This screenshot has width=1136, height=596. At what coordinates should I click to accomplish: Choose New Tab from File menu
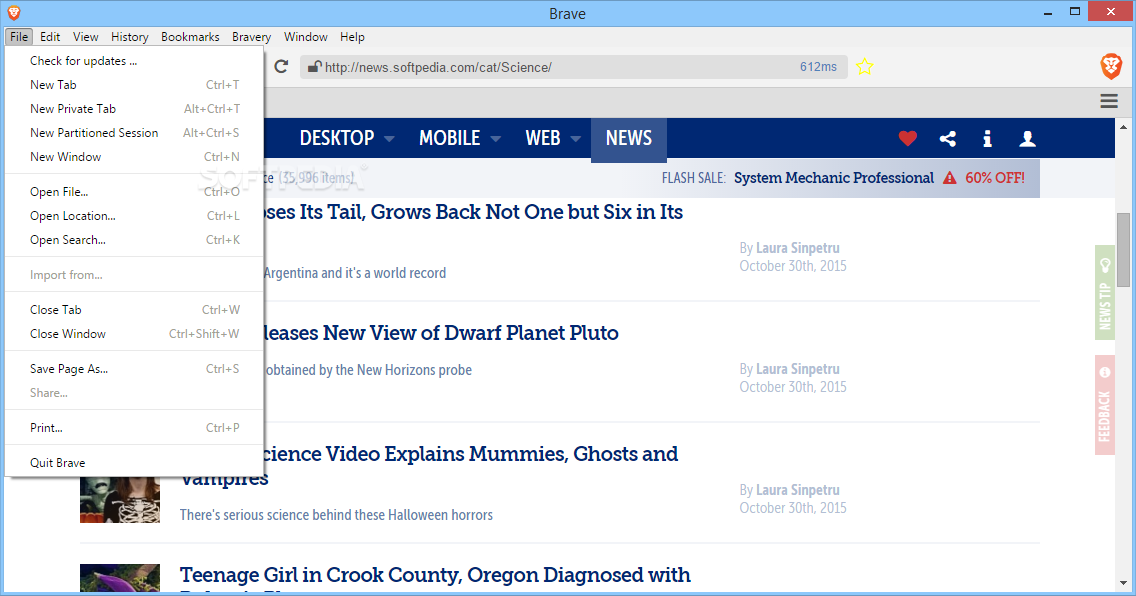click(x=134, y=85)
